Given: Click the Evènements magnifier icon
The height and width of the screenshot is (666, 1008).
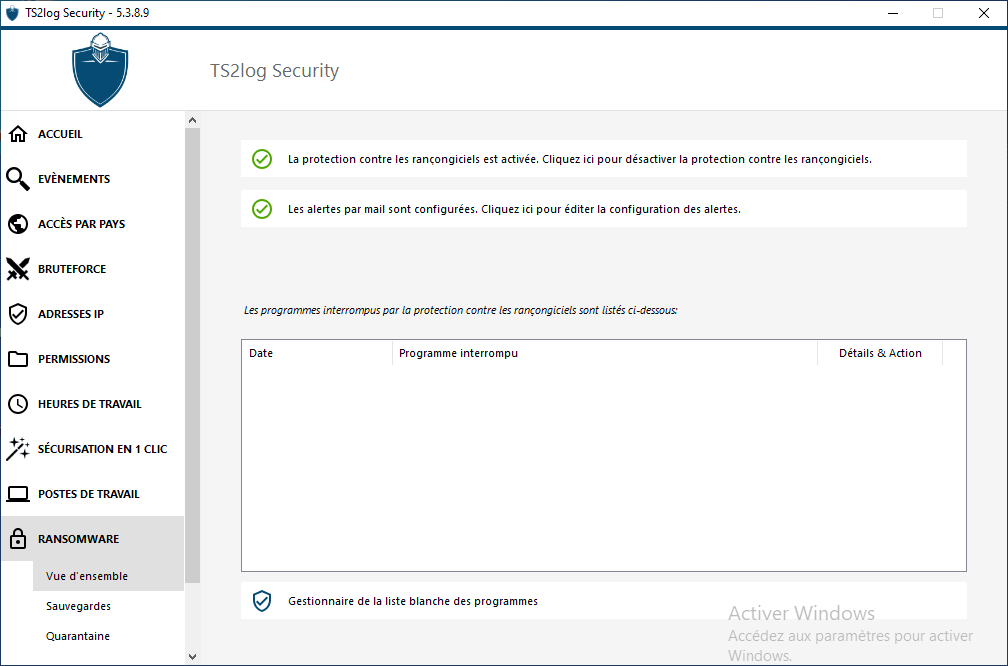Looking at the screenshot, I should pyautogui.click(x=18, y=179).
